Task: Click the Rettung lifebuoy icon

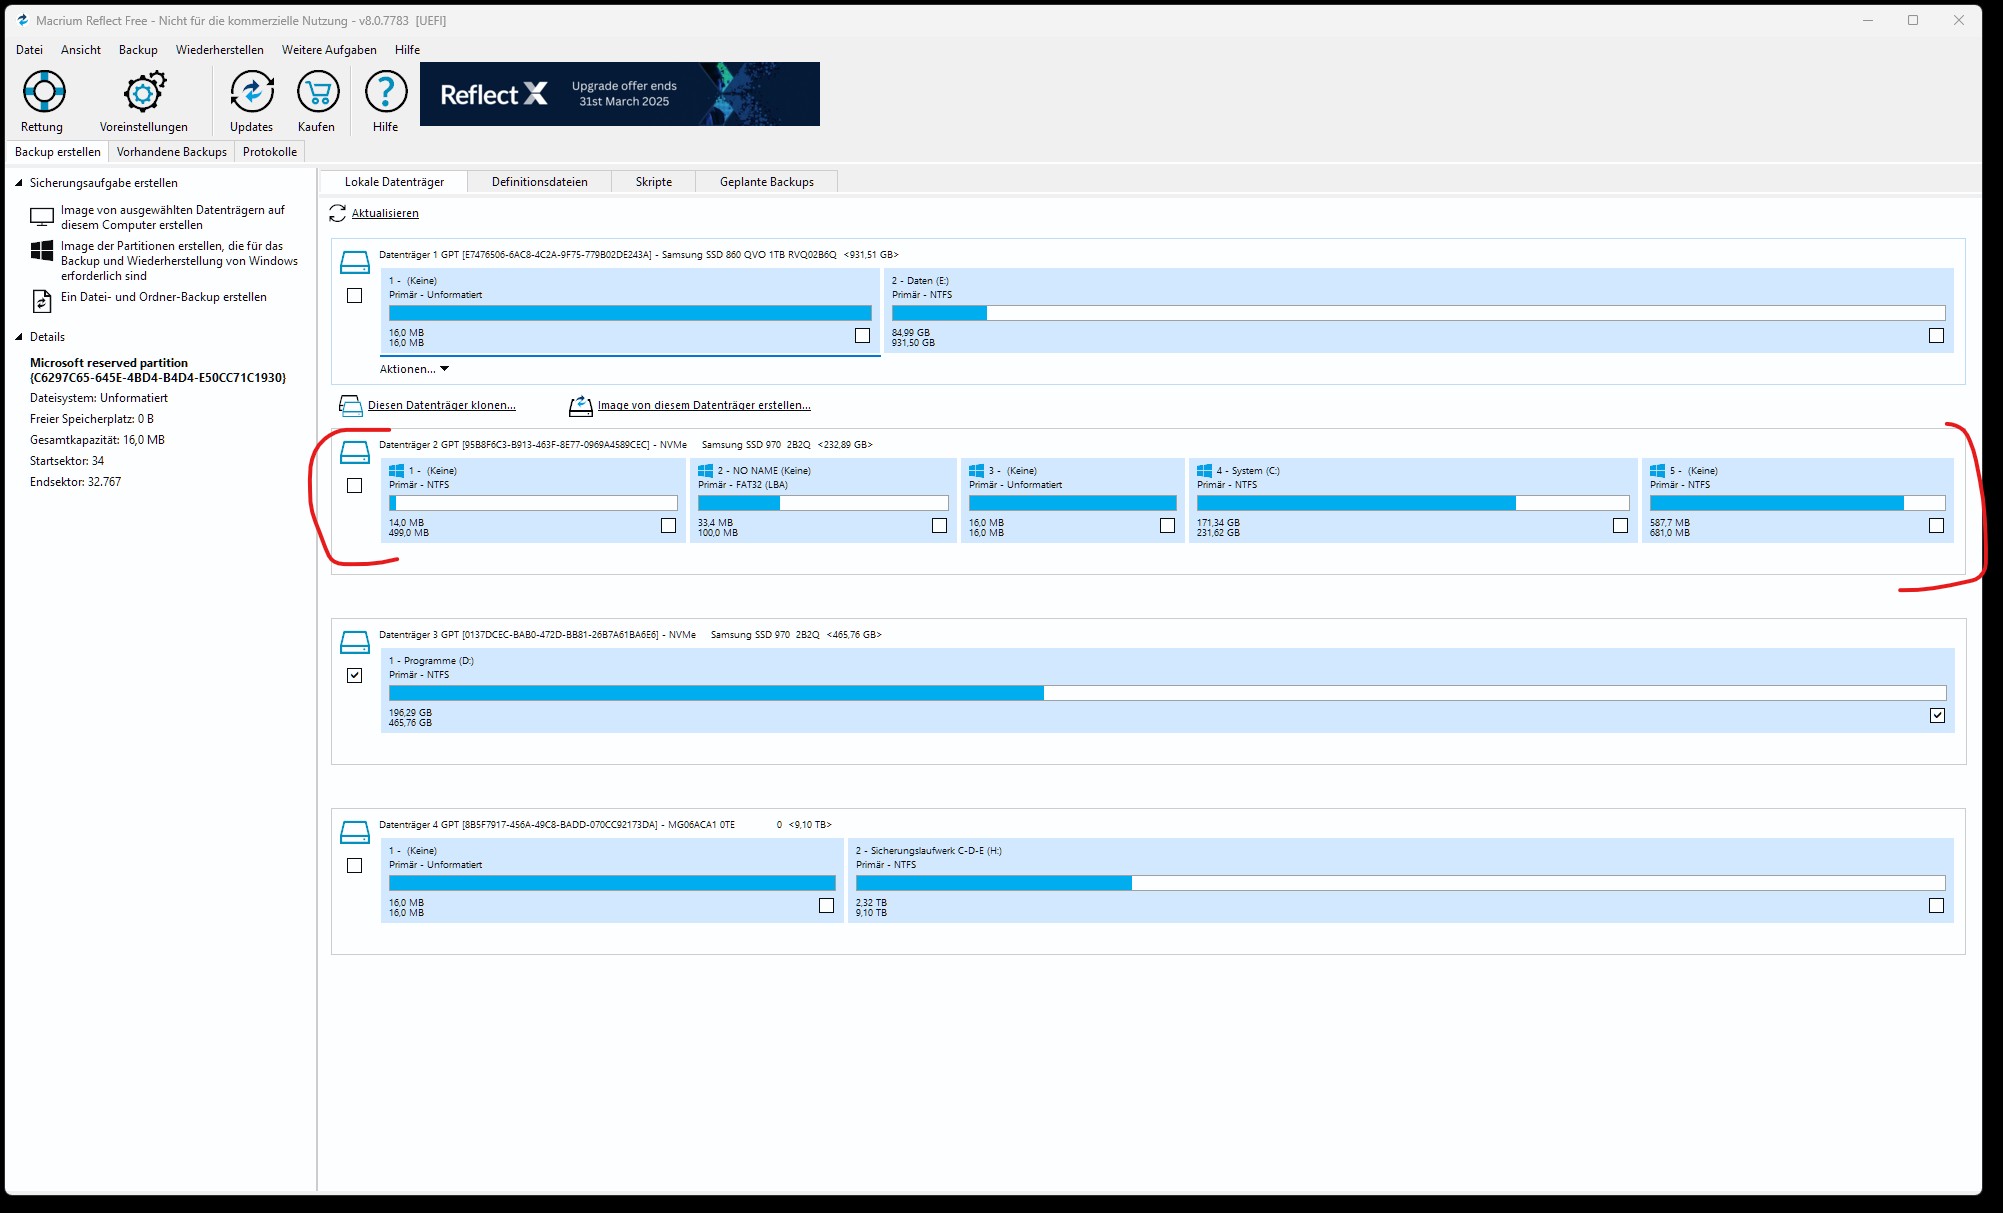Action: click(x=43, y=92)
